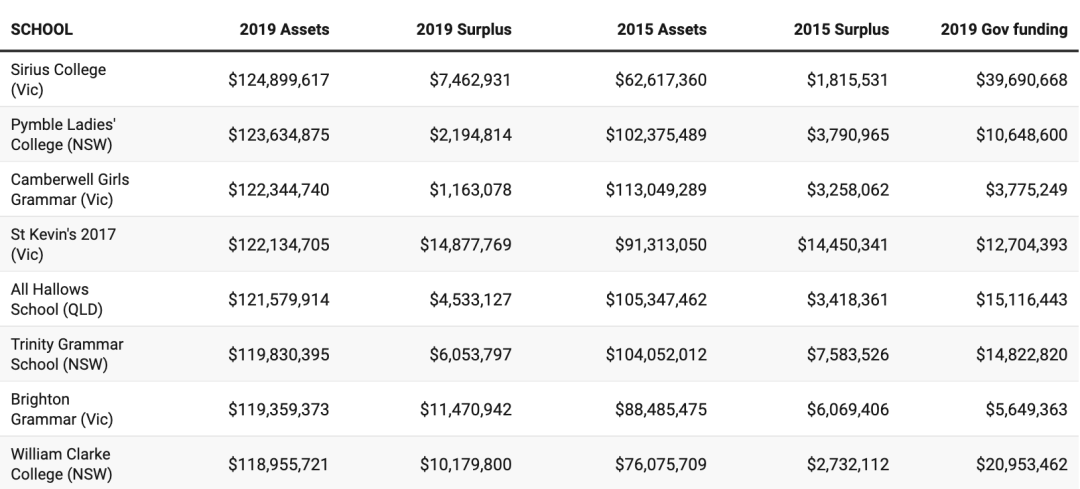Click Sirius College's $124,899,617 assets value
The image size is (1080, 489).
pyautogui.click(x=278, y=80)
